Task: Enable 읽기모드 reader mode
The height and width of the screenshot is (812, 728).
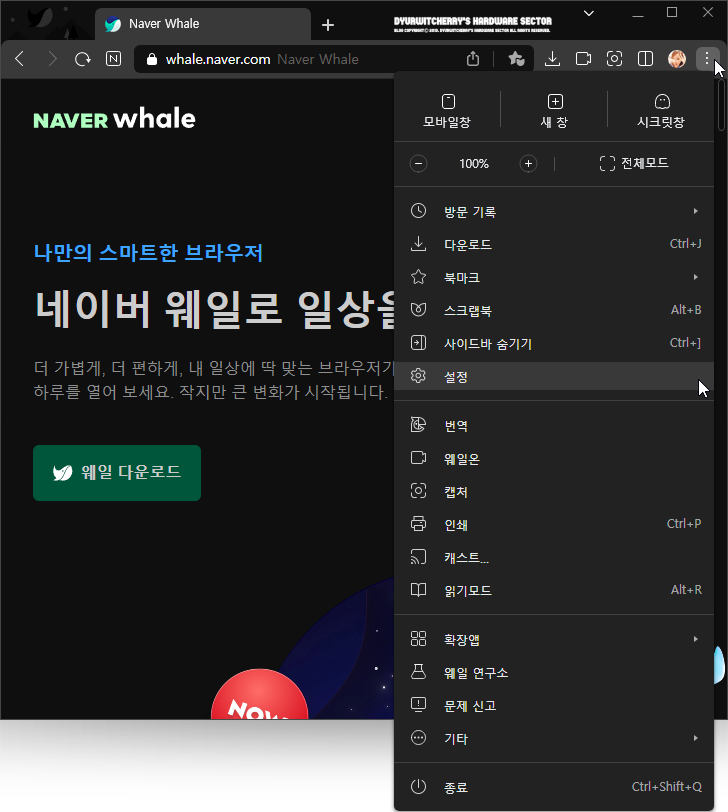Action: pyautogui.click(x=554, y=590)
